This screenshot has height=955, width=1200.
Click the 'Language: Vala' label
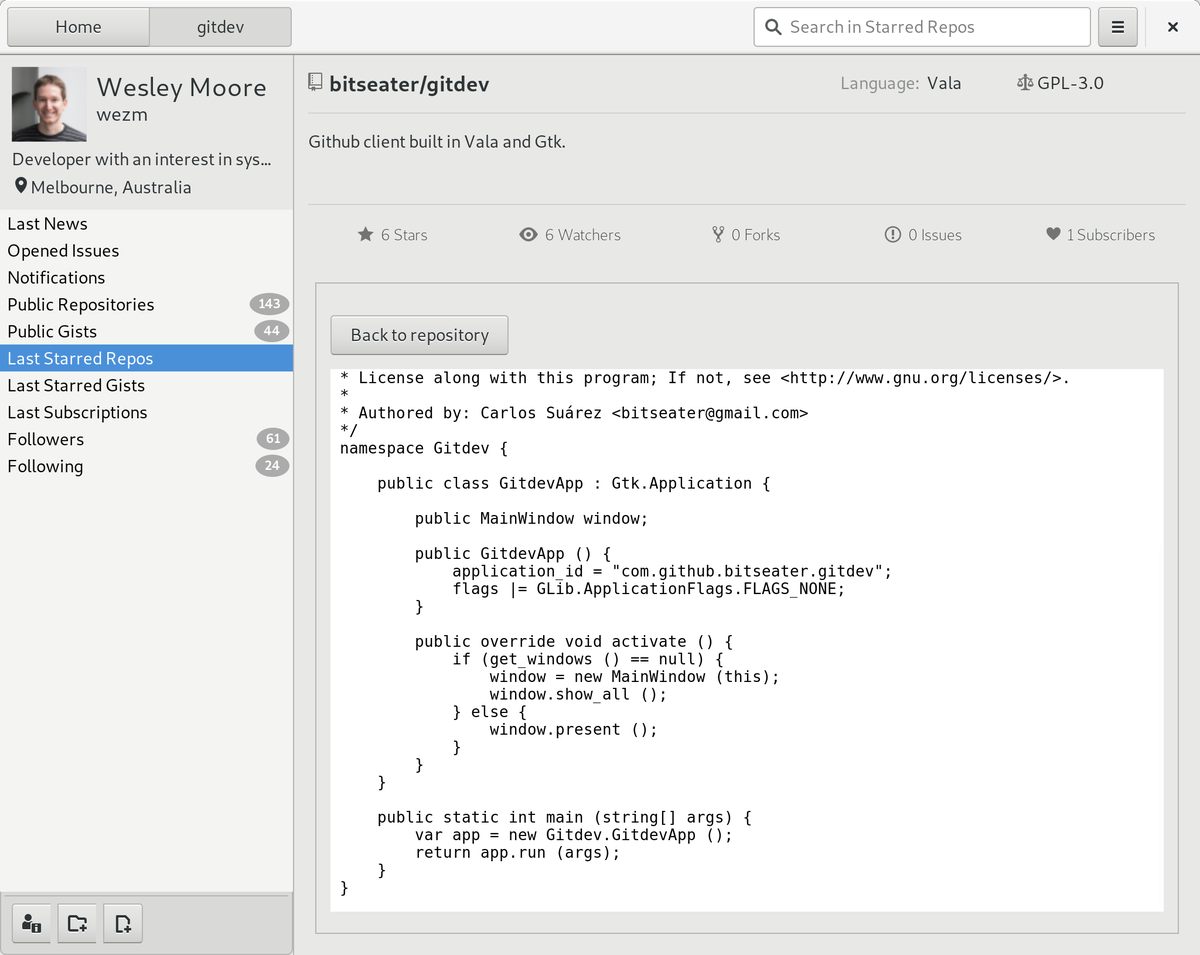click(x=900, y=83)
